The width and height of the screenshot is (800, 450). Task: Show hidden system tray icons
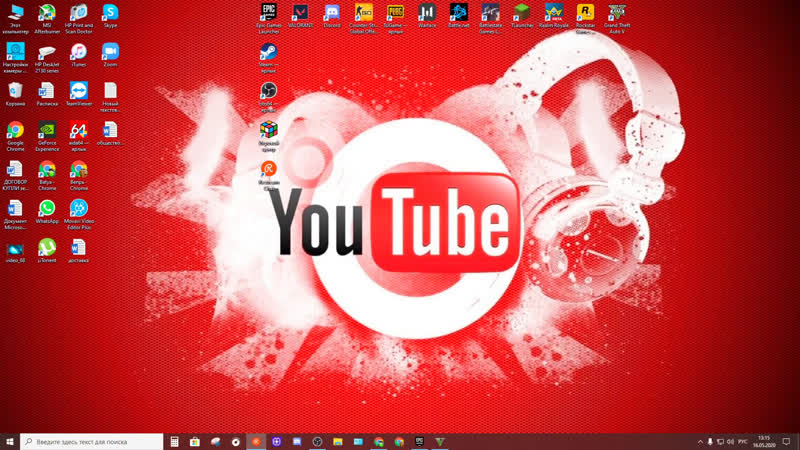[x=700, y=442]
